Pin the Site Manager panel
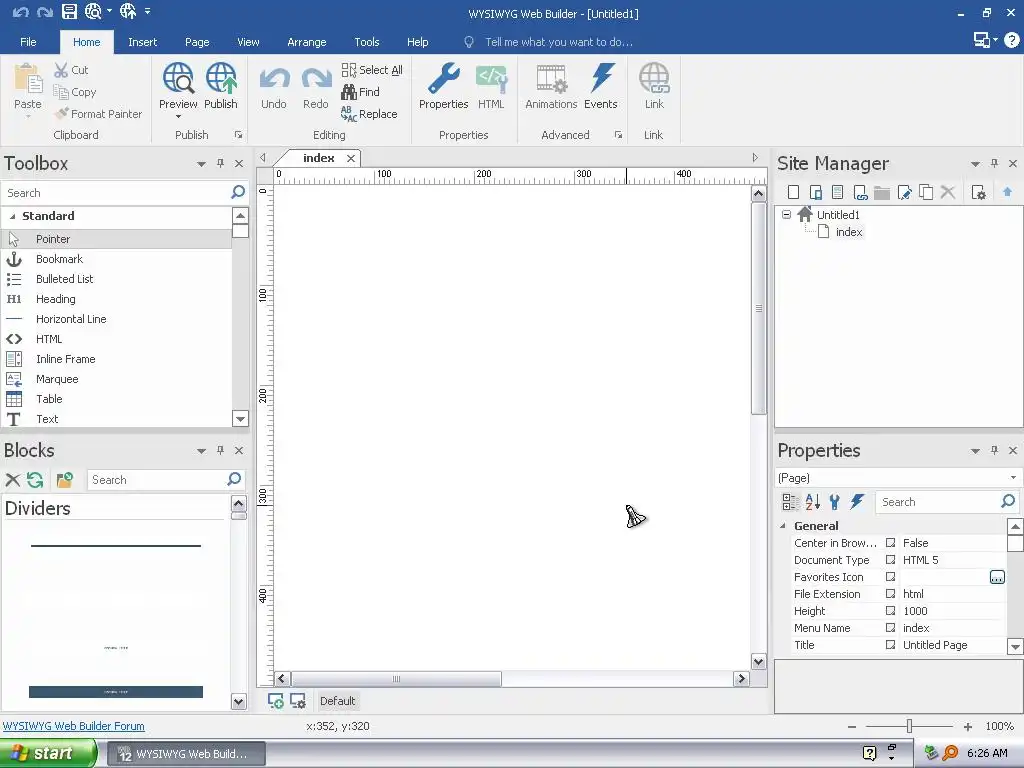This screenshot has width=1024, height=768. point(994,163)
